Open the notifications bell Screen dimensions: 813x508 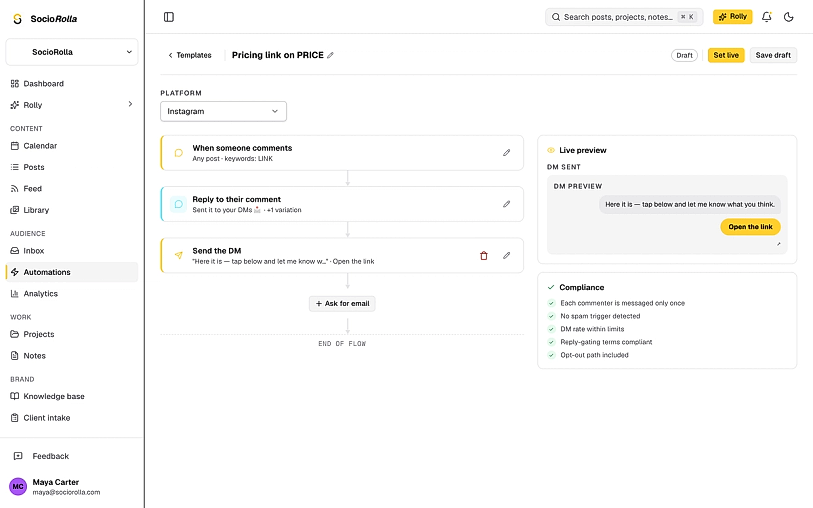click(x=766, y=17)
